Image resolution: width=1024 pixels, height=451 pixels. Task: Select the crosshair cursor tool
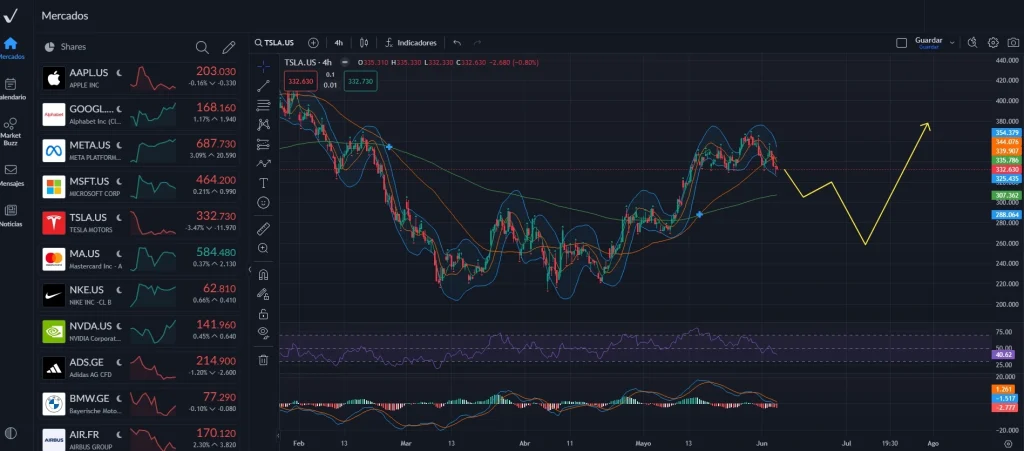(x=263, y=67)
